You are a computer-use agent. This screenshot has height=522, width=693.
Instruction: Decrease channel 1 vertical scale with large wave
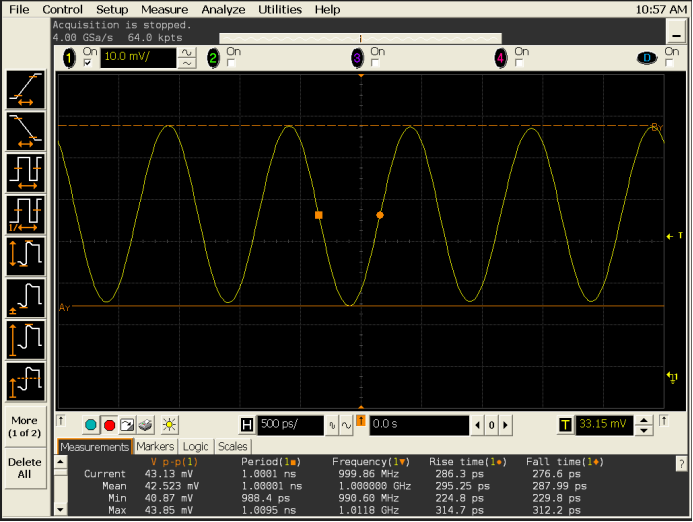187,53
